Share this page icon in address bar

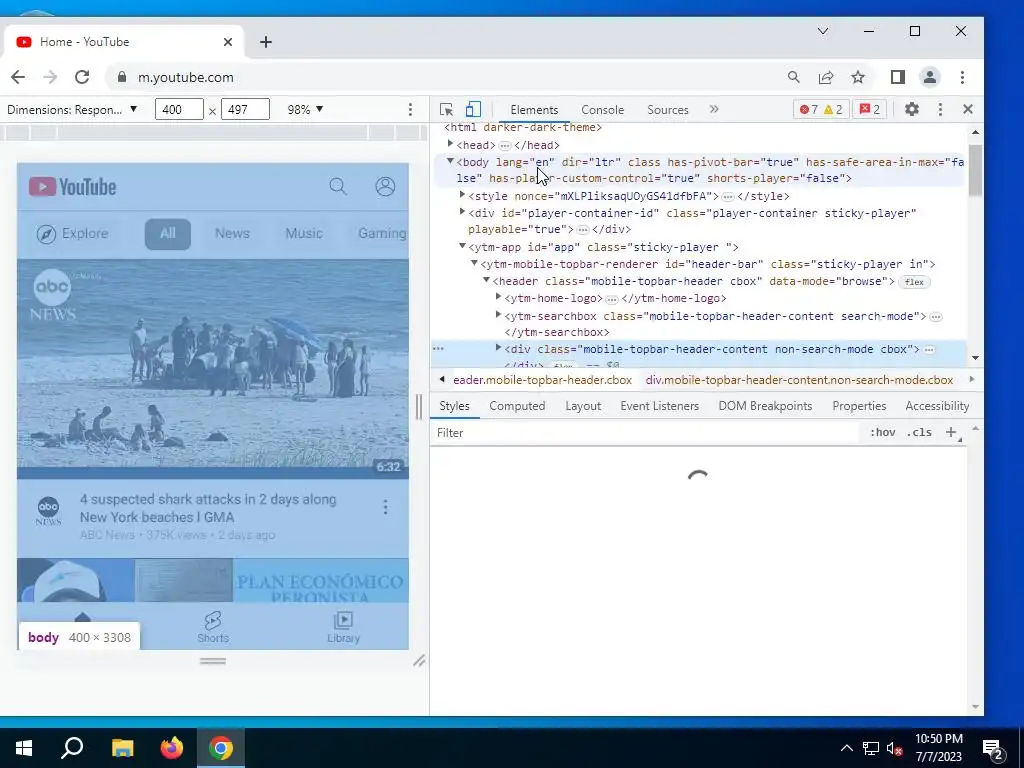[826, 77]
